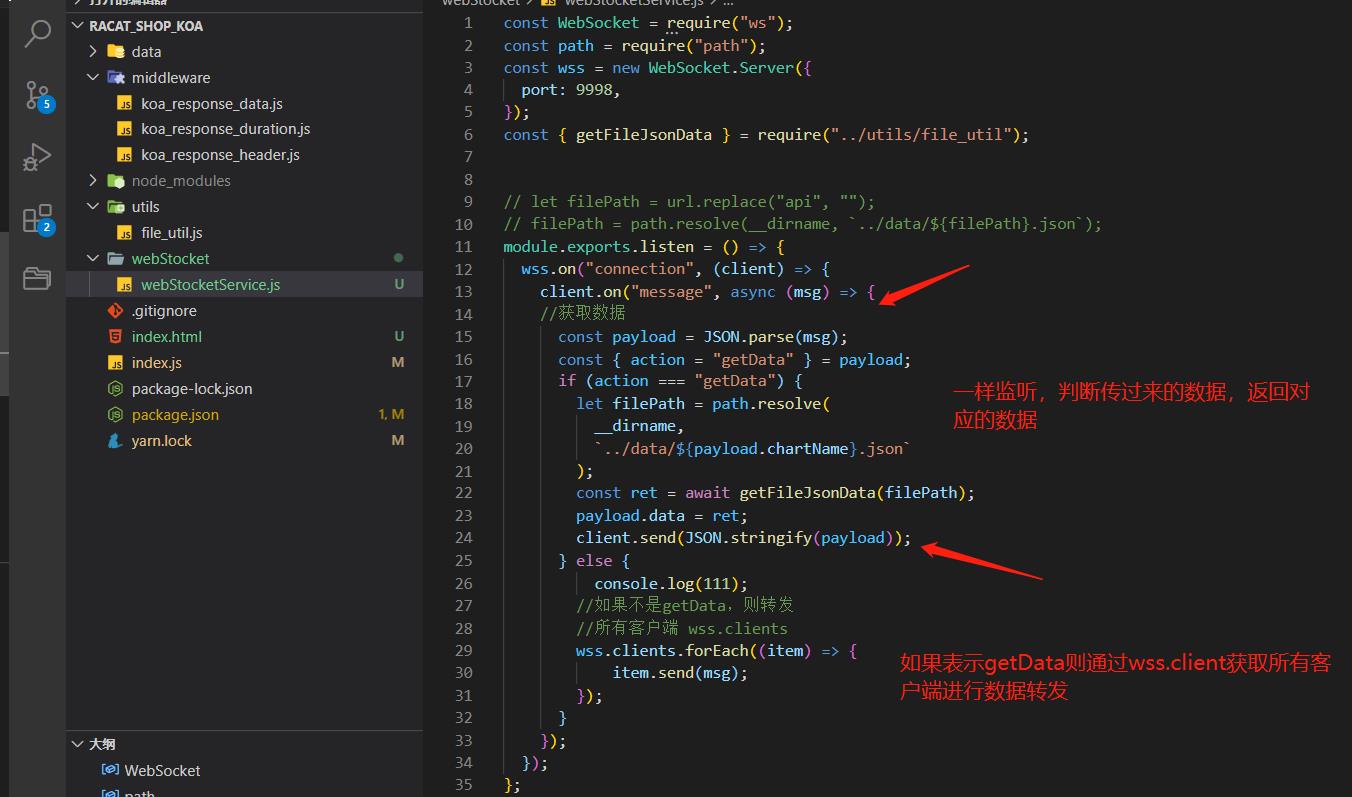Viewport: 1352px width, 797px height.
Task: Click the node icon beside package-lock.json
Action: coord(115,389)
